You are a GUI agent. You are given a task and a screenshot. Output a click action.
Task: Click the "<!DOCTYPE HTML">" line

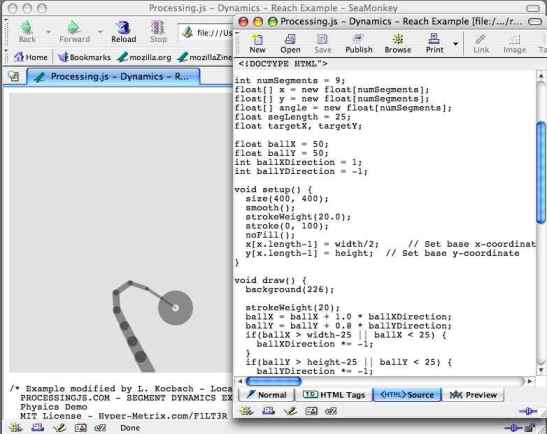tap(283, 64)
